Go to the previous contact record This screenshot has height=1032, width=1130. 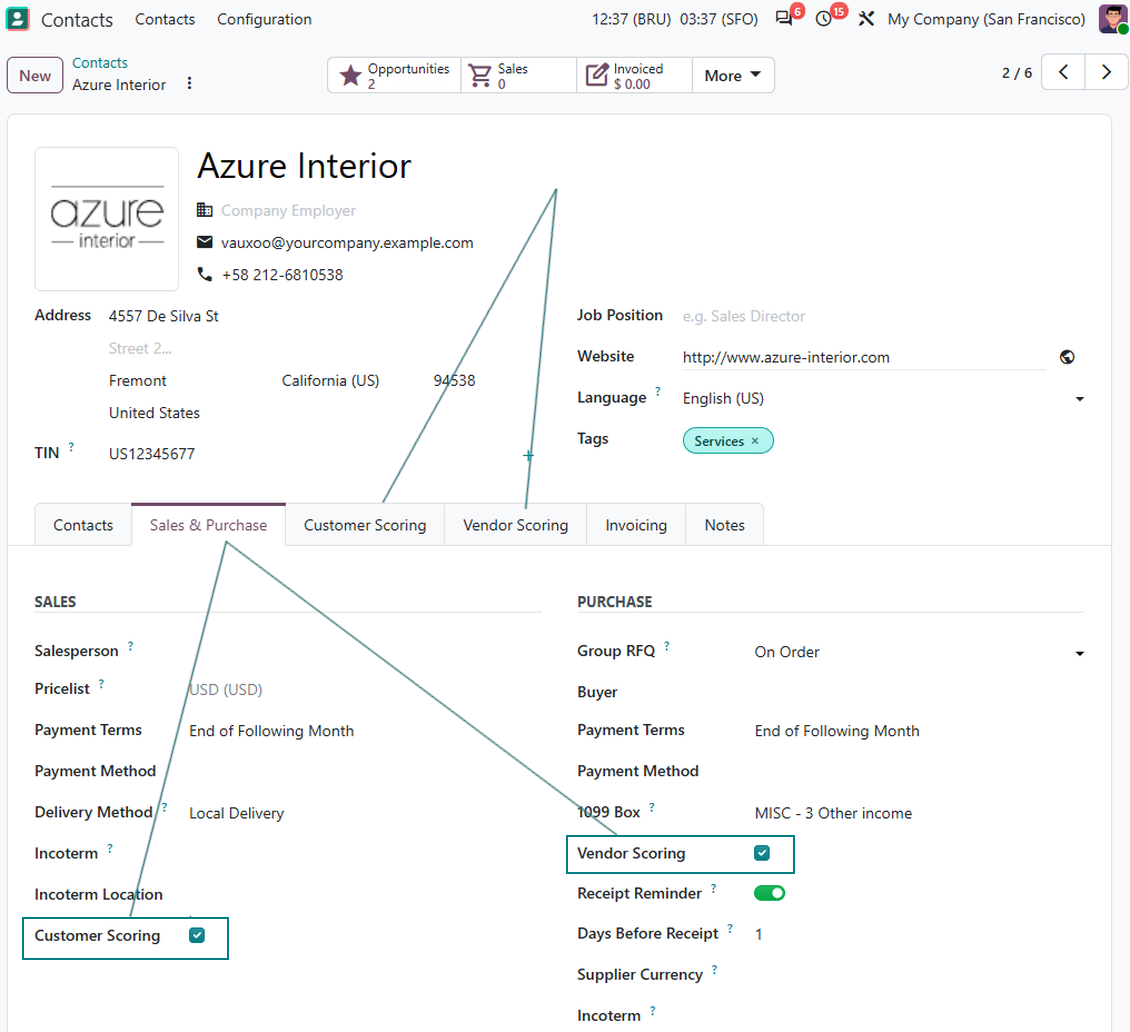click(x=1063, y=72)
